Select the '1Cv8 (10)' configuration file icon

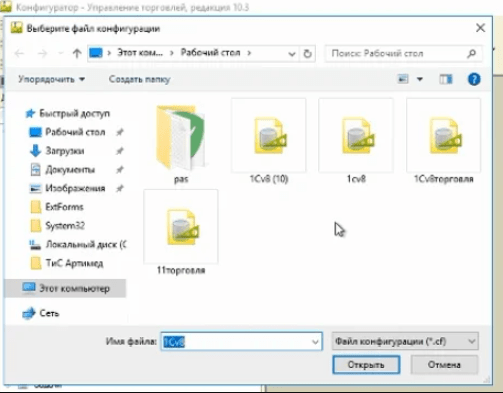pyautogui.click(x=269, y=135)
